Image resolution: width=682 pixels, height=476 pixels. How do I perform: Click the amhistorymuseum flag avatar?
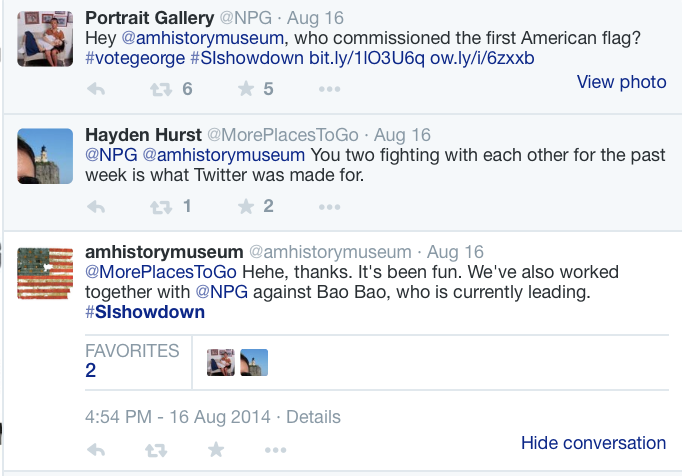pyautogui.click(x=45, y=272)
